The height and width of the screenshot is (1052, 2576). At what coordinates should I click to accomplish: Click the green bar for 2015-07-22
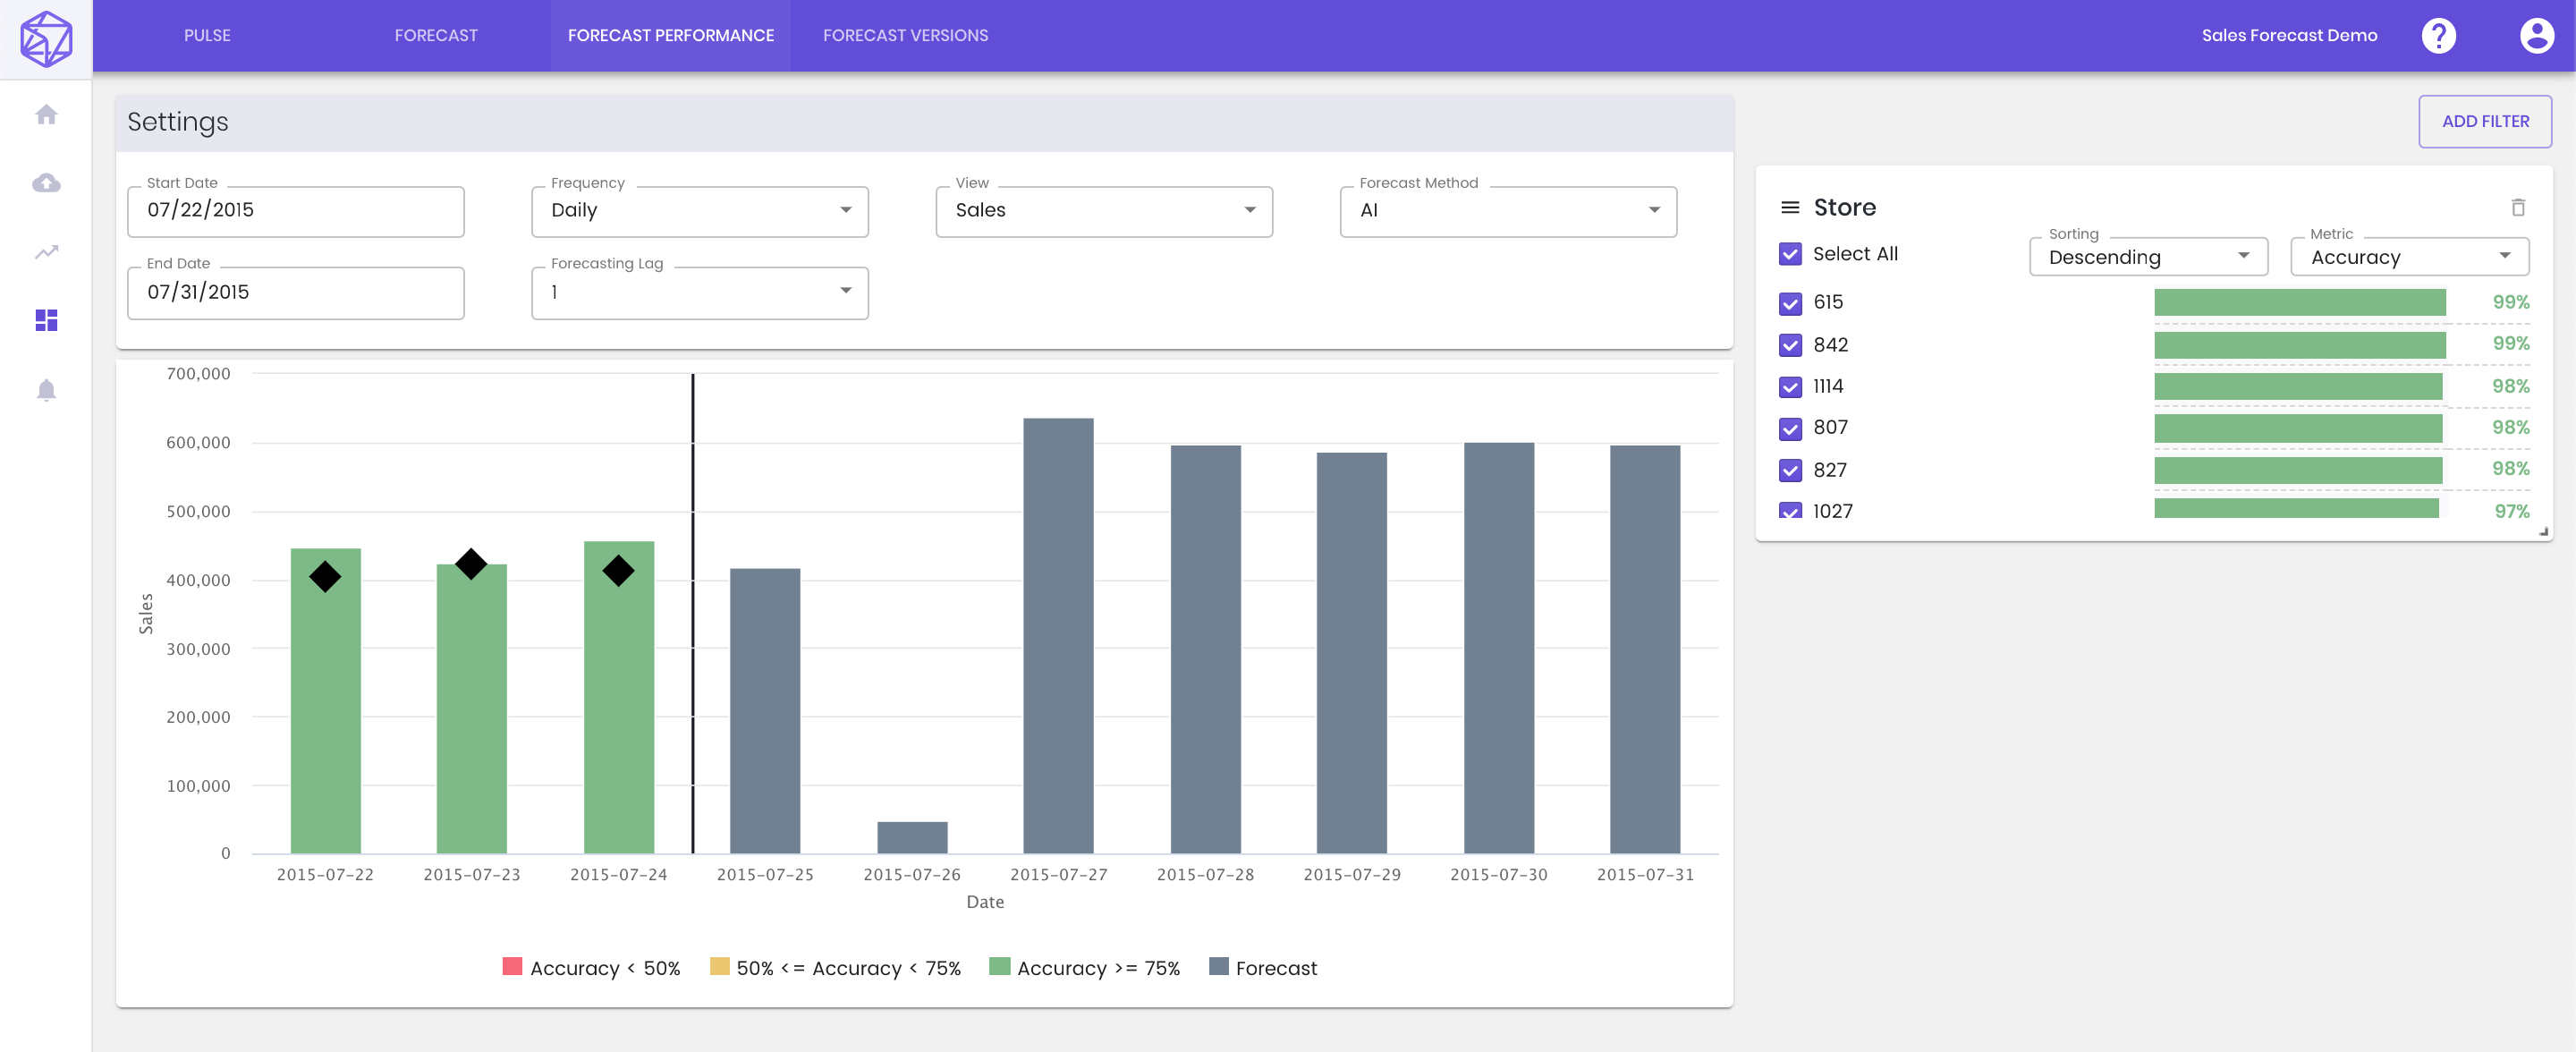[325, 700]
